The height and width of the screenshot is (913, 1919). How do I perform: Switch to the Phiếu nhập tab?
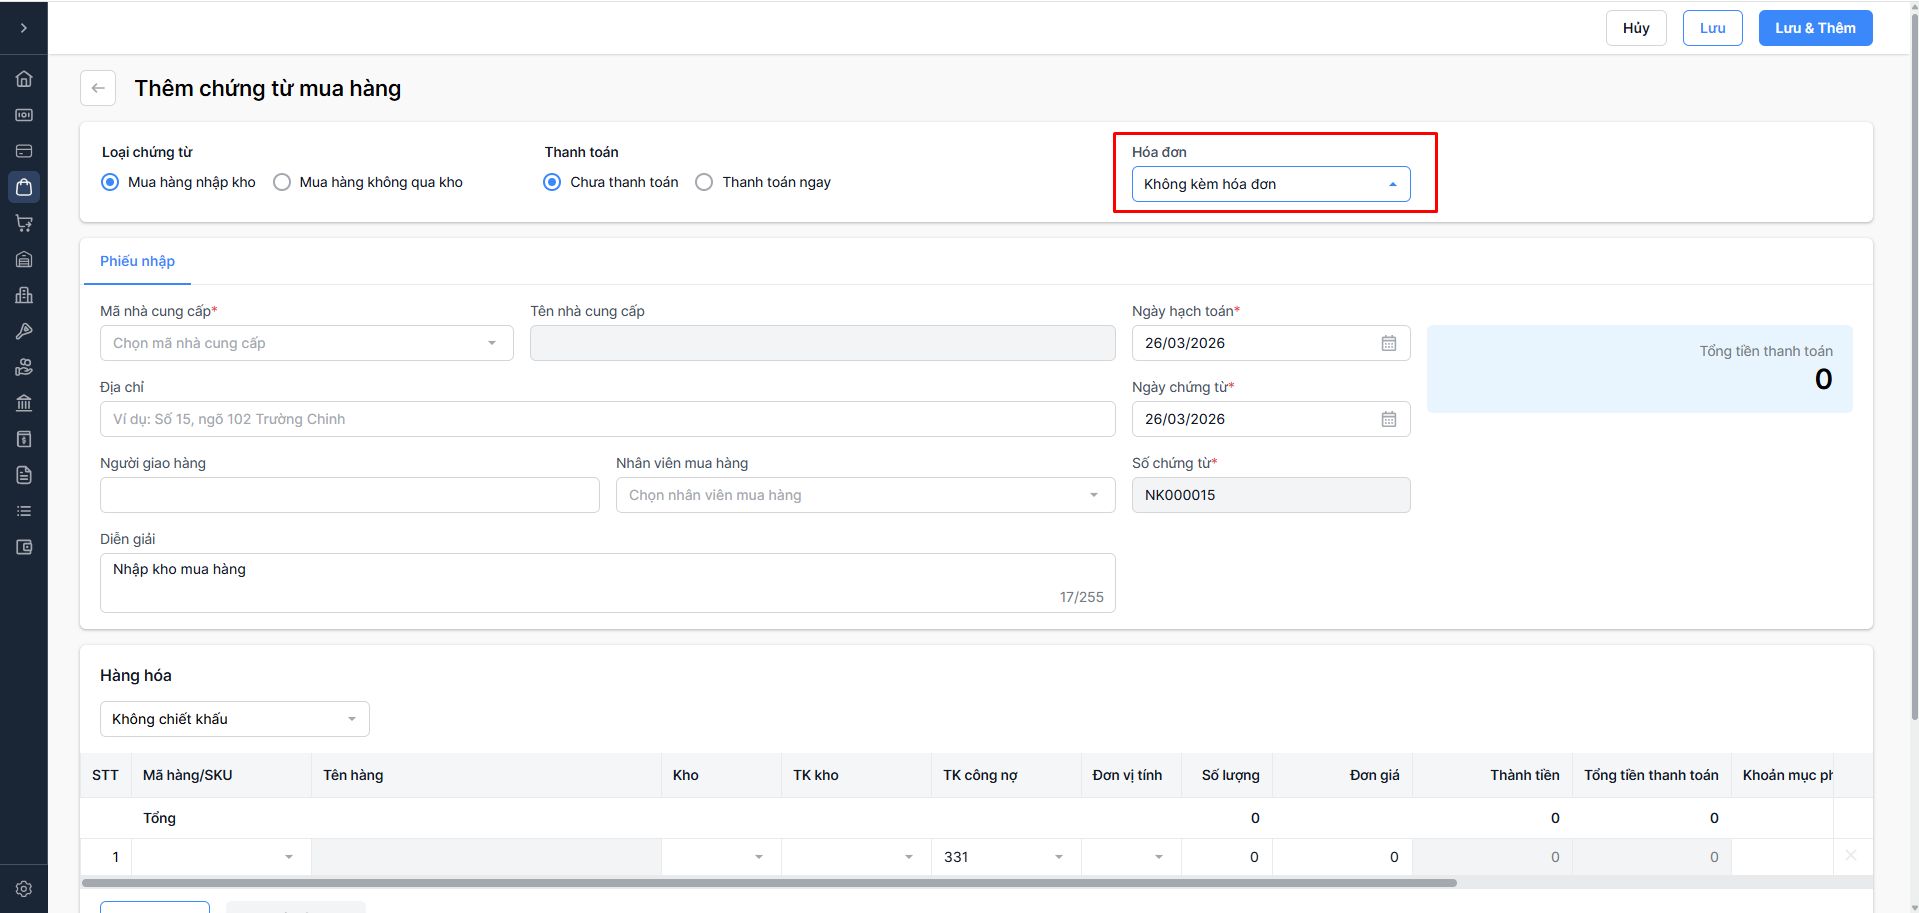coord(137,261)
